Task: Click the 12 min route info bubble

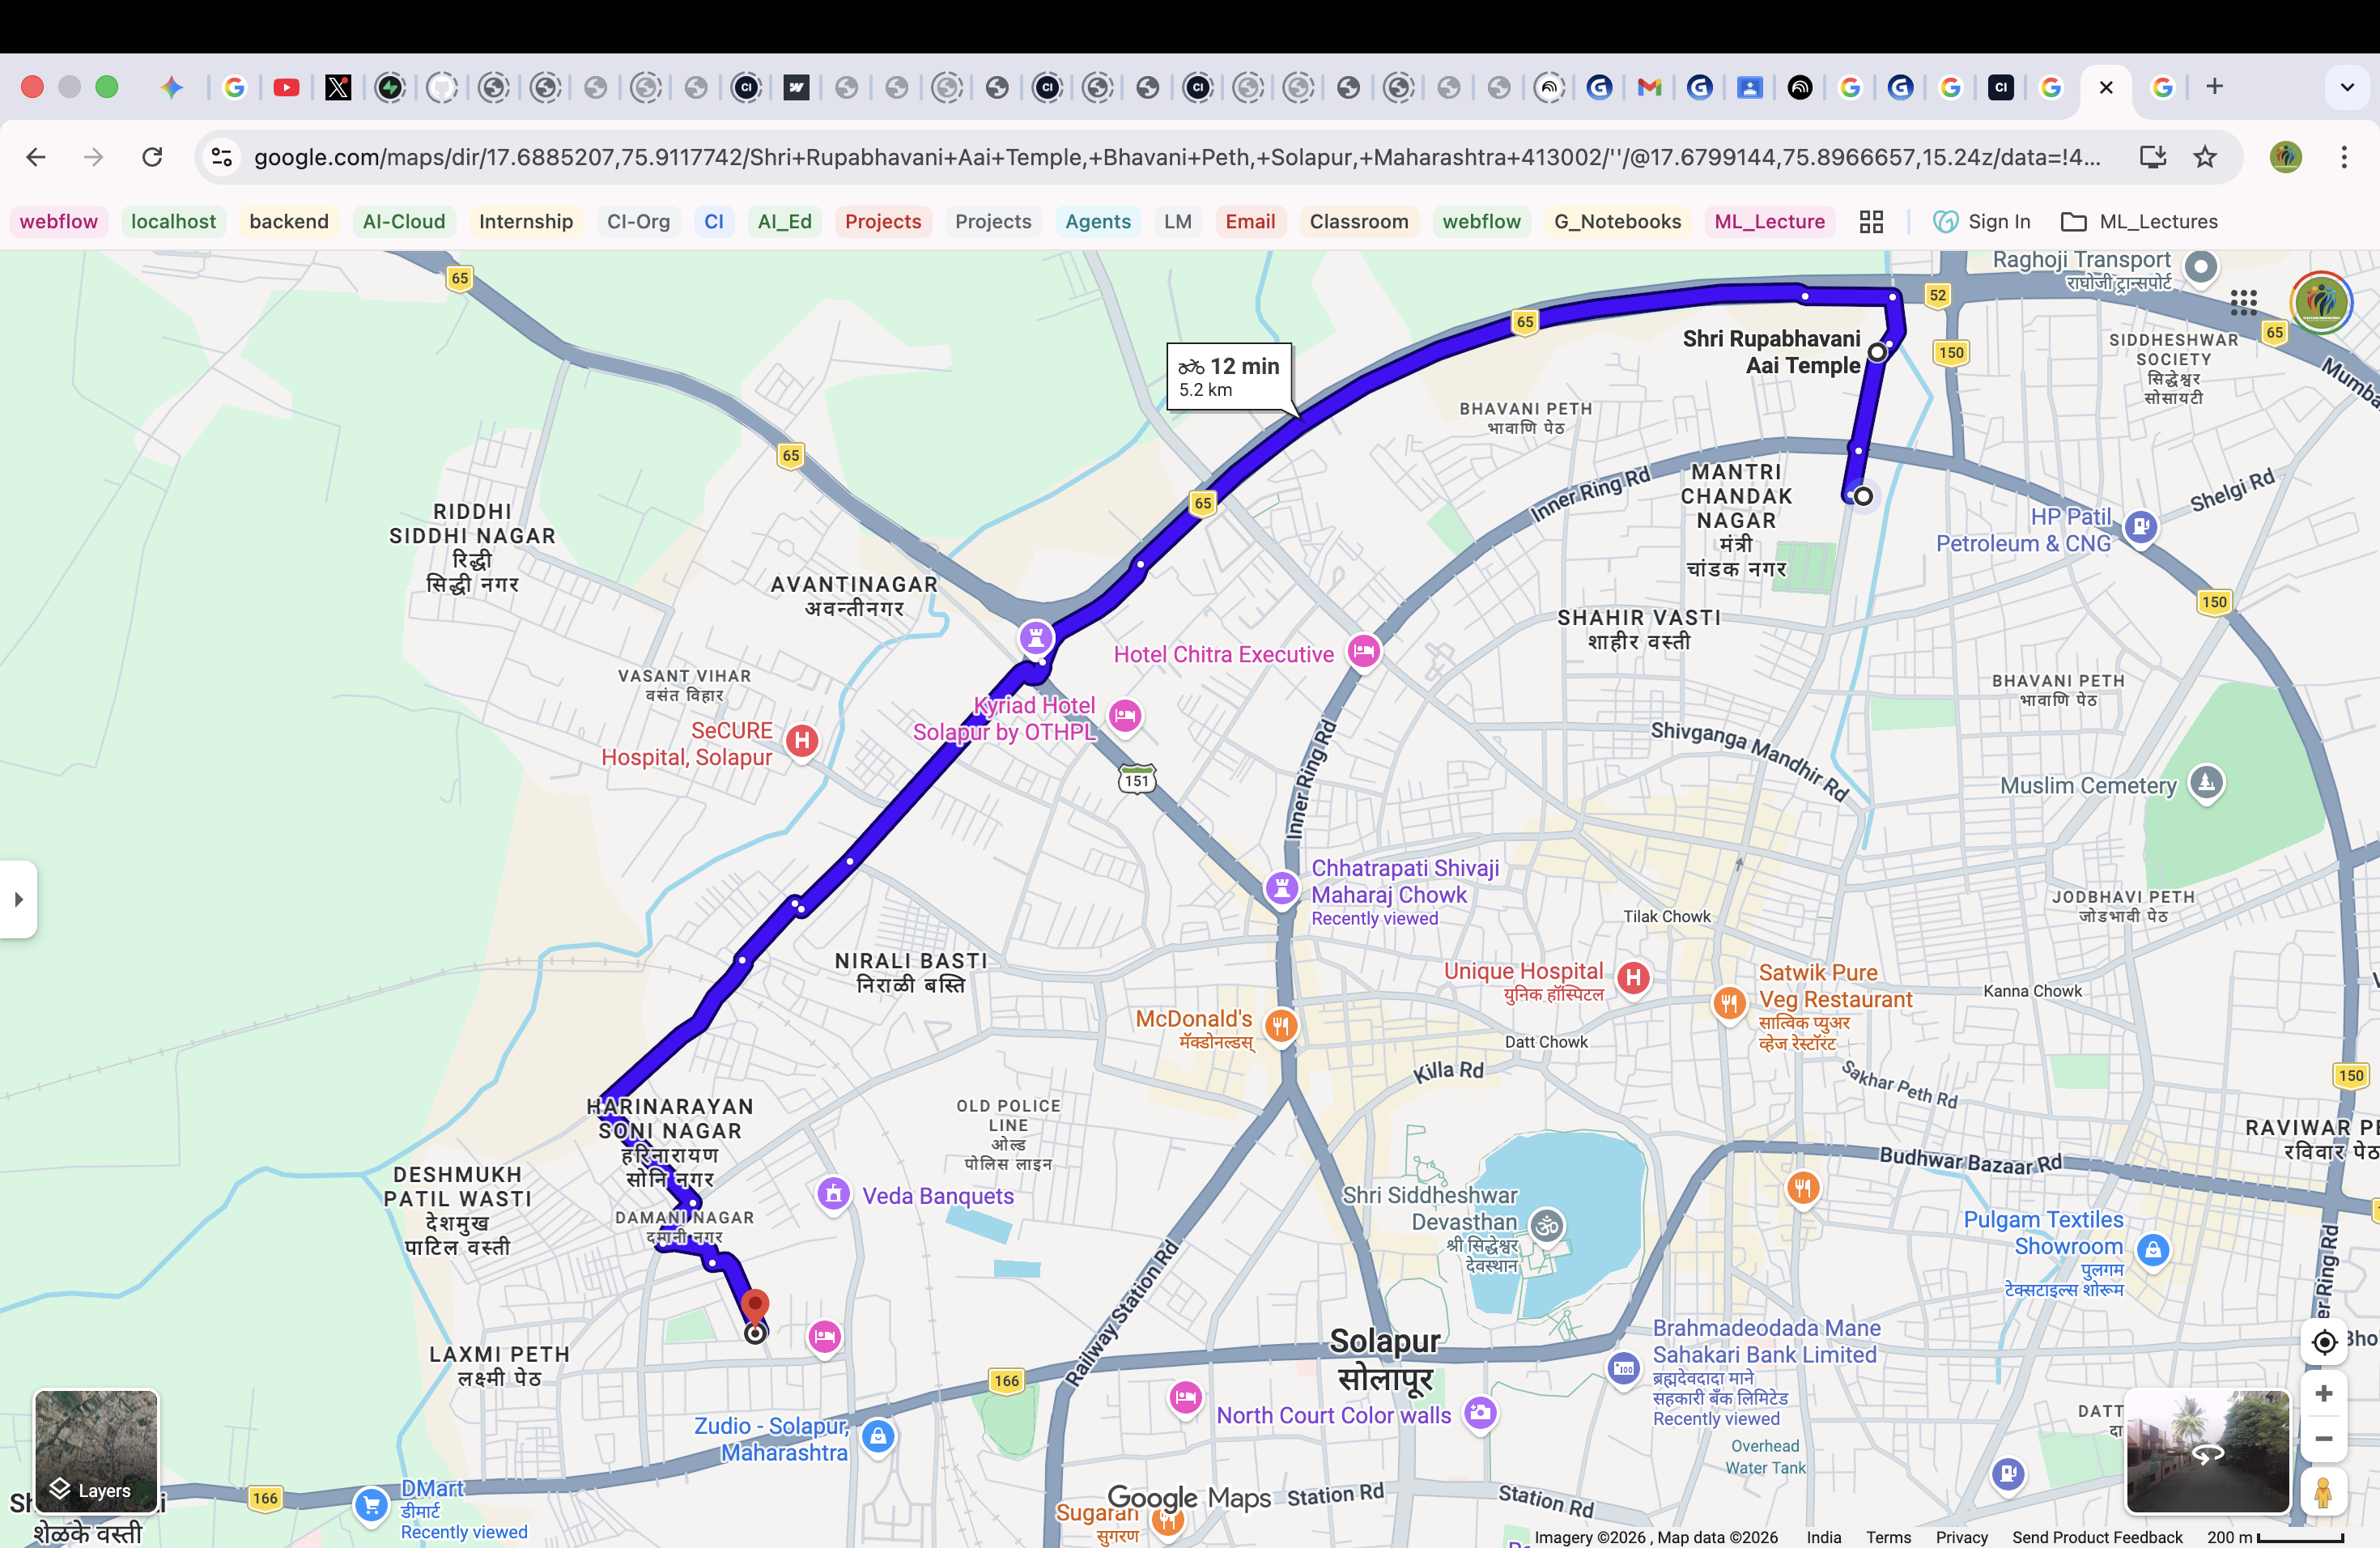Action: [1229, 377]
